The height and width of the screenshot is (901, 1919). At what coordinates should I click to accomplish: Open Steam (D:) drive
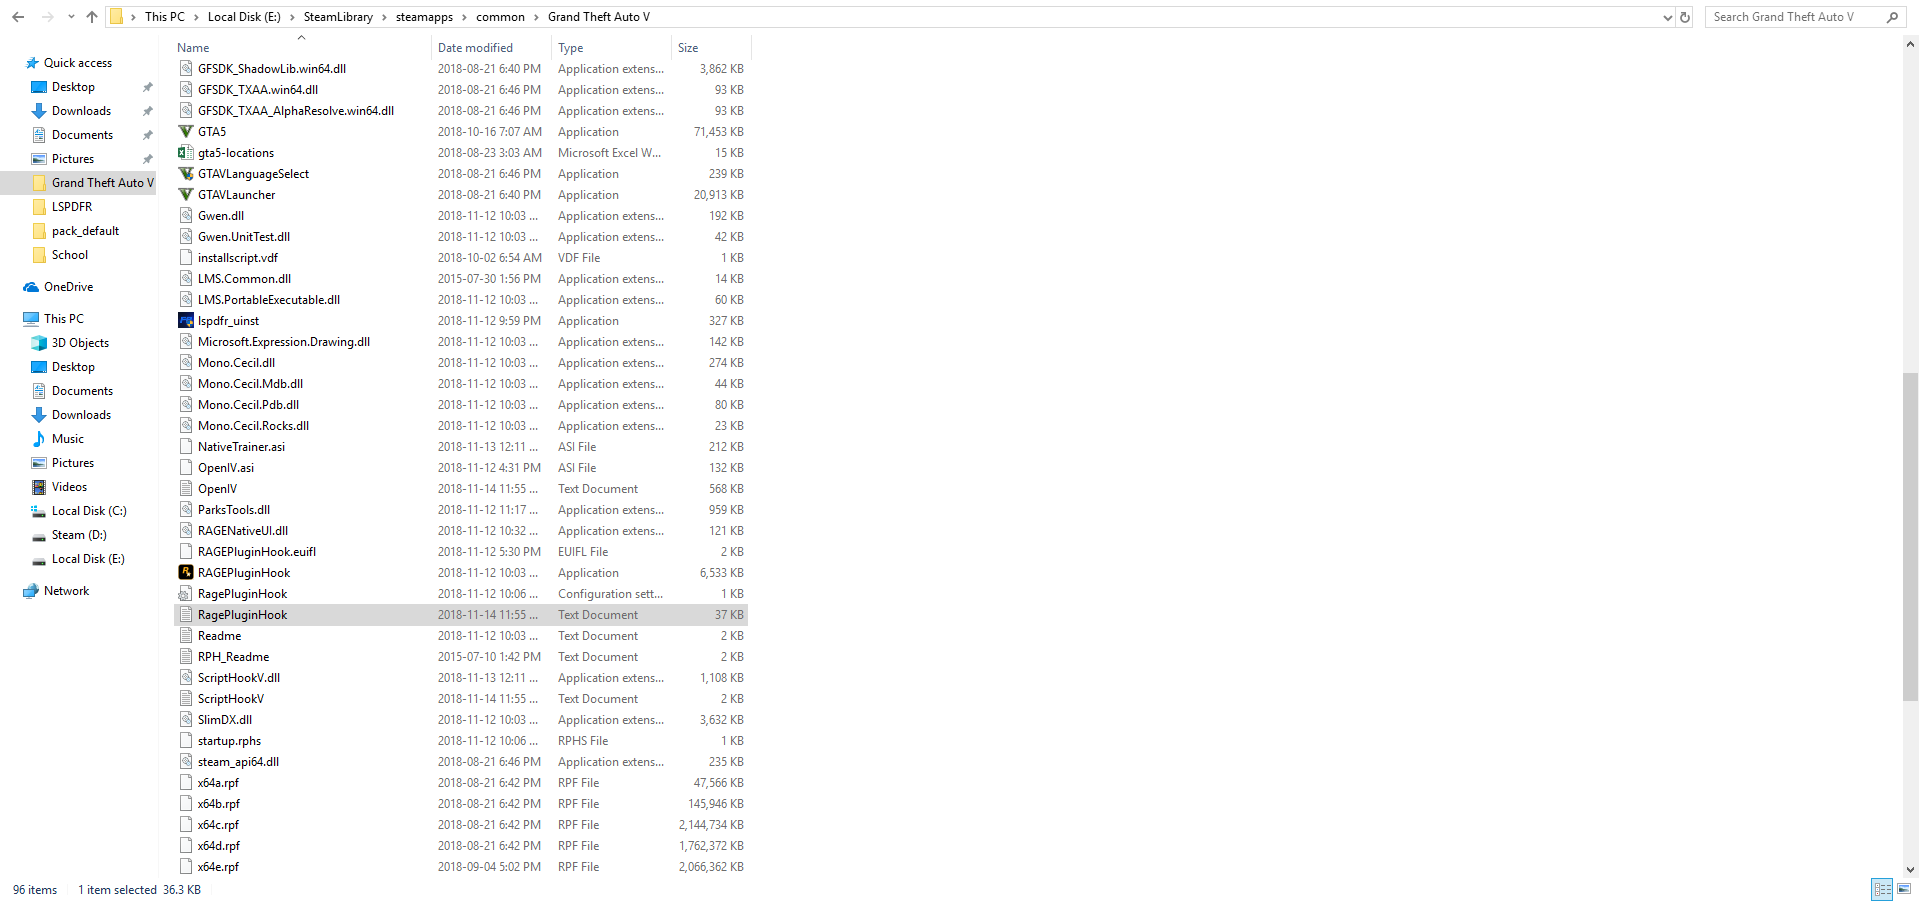(79, 535)
